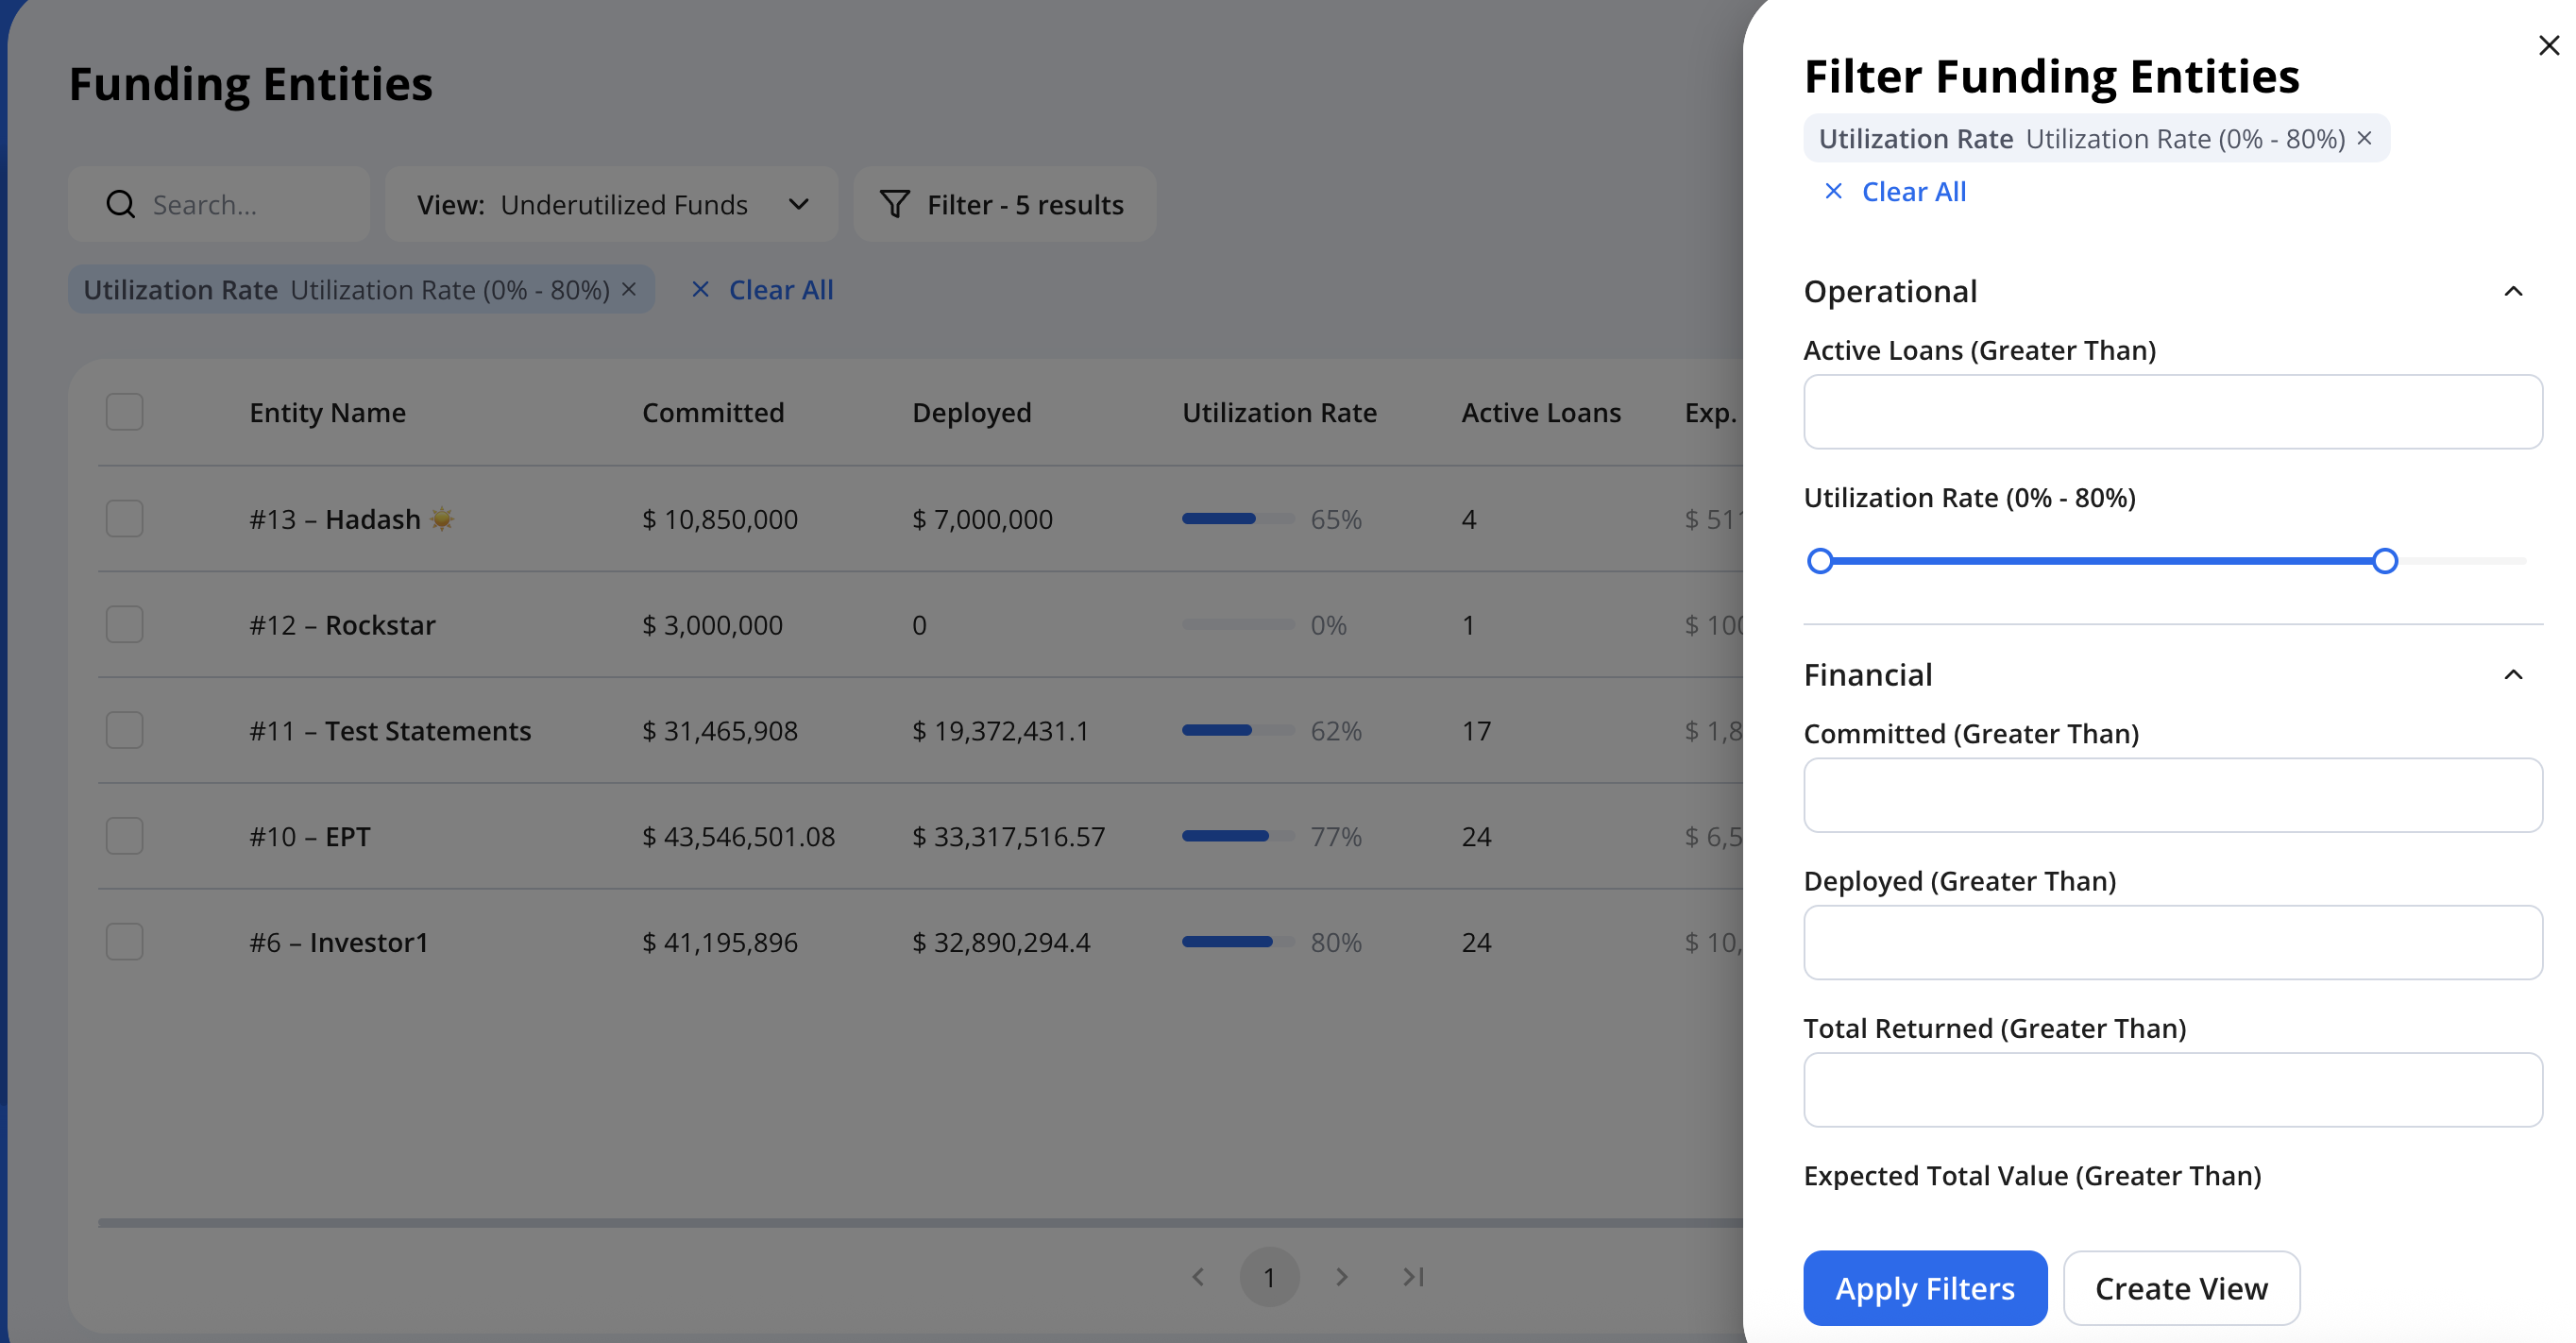Focus the Deployed (Greater Than) field
Viewport: 2576px width, 1343px height.
(2173, 942)
